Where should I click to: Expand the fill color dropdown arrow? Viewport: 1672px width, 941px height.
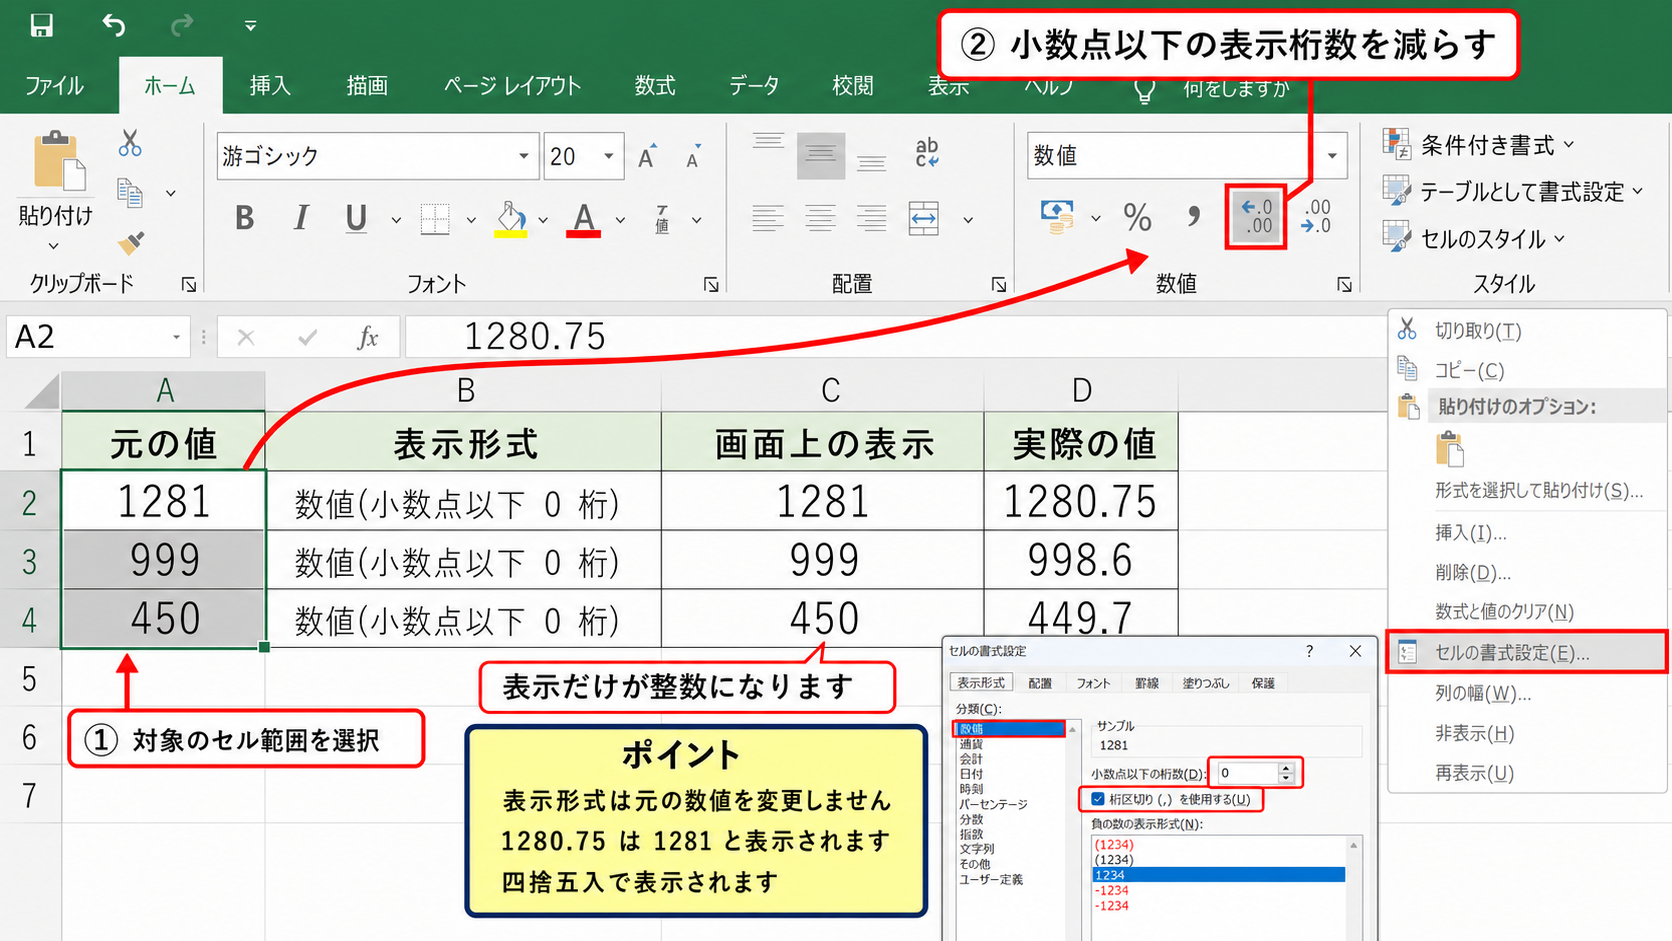(543, 220)
